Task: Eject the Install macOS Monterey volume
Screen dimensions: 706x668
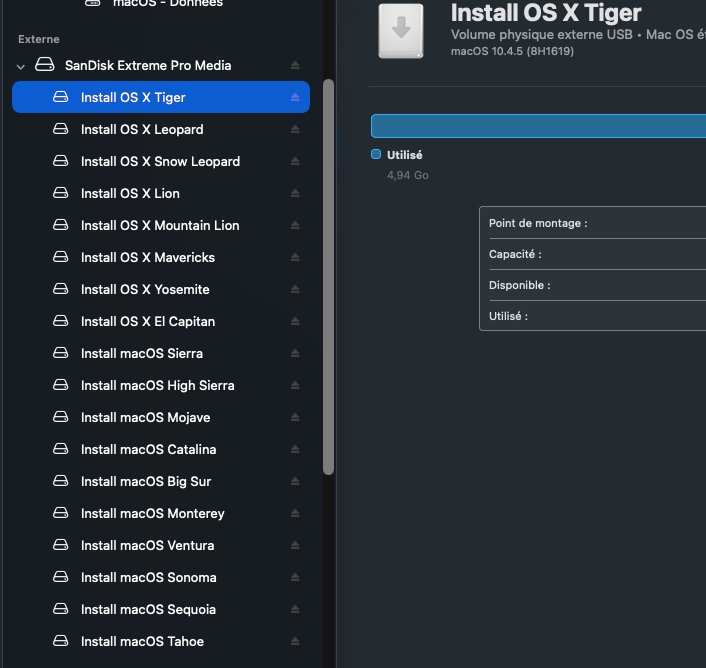Action: click(295, 513)
